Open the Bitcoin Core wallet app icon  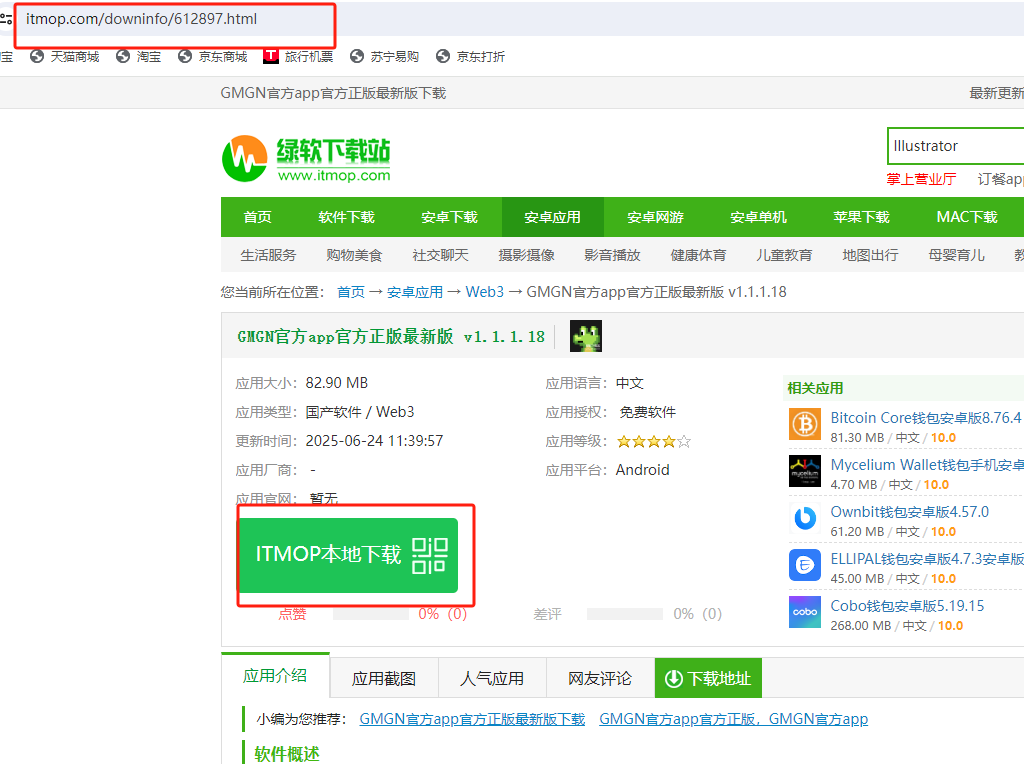tap(804, 424)
